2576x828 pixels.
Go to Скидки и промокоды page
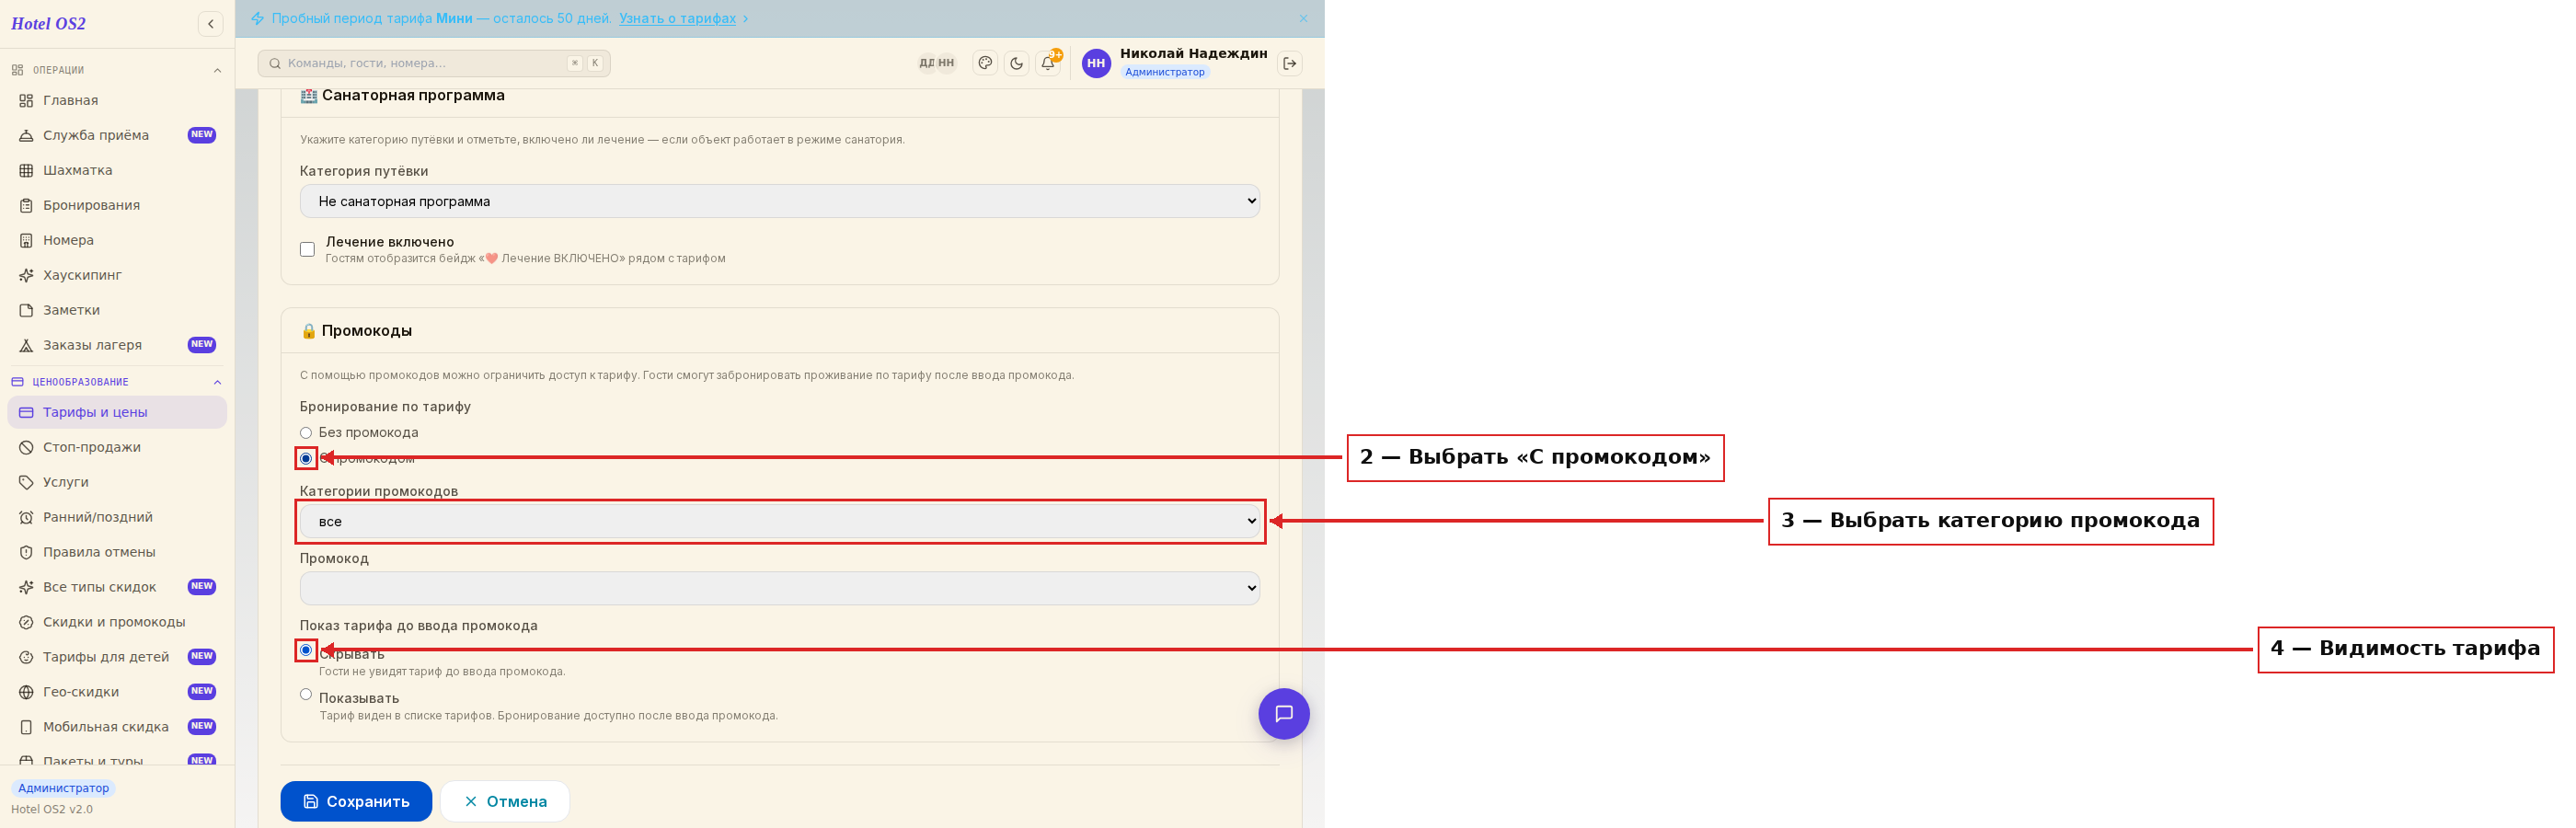click(x=117, y=622)
